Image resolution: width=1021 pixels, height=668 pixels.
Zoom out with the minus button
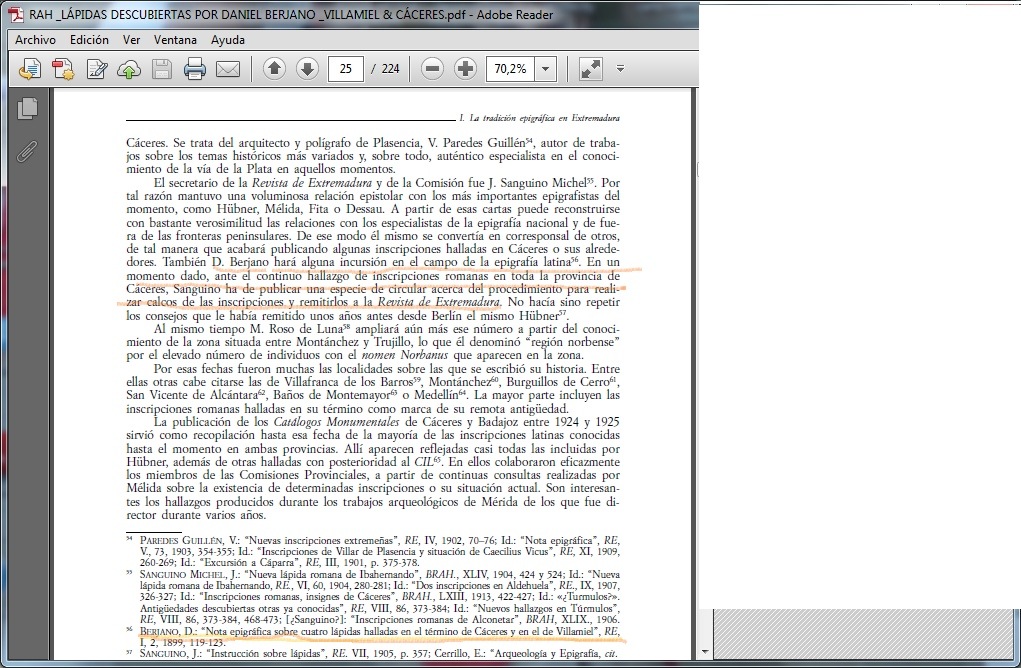(x=432, y=69)
